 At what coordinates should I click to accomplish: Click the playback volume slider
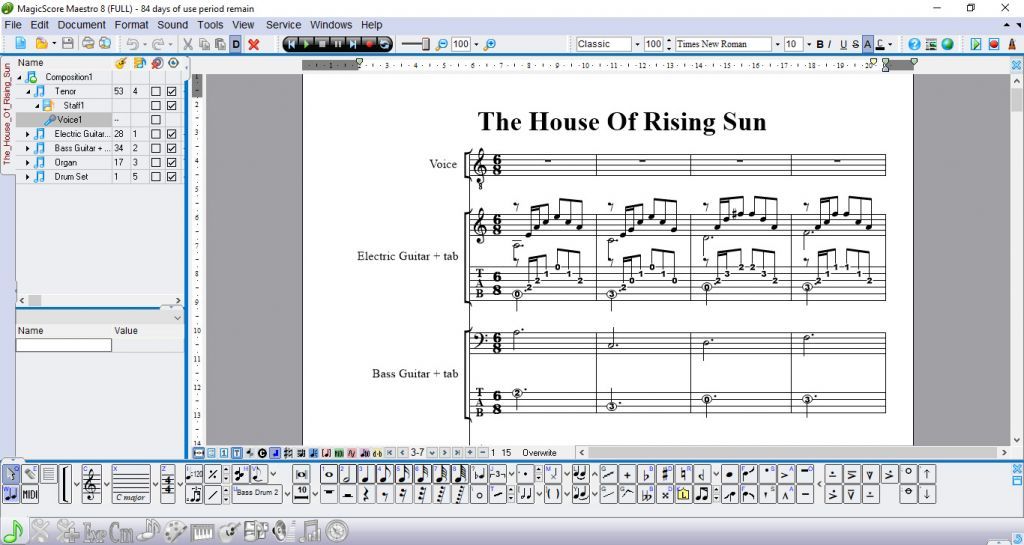[x=415, y=44]
